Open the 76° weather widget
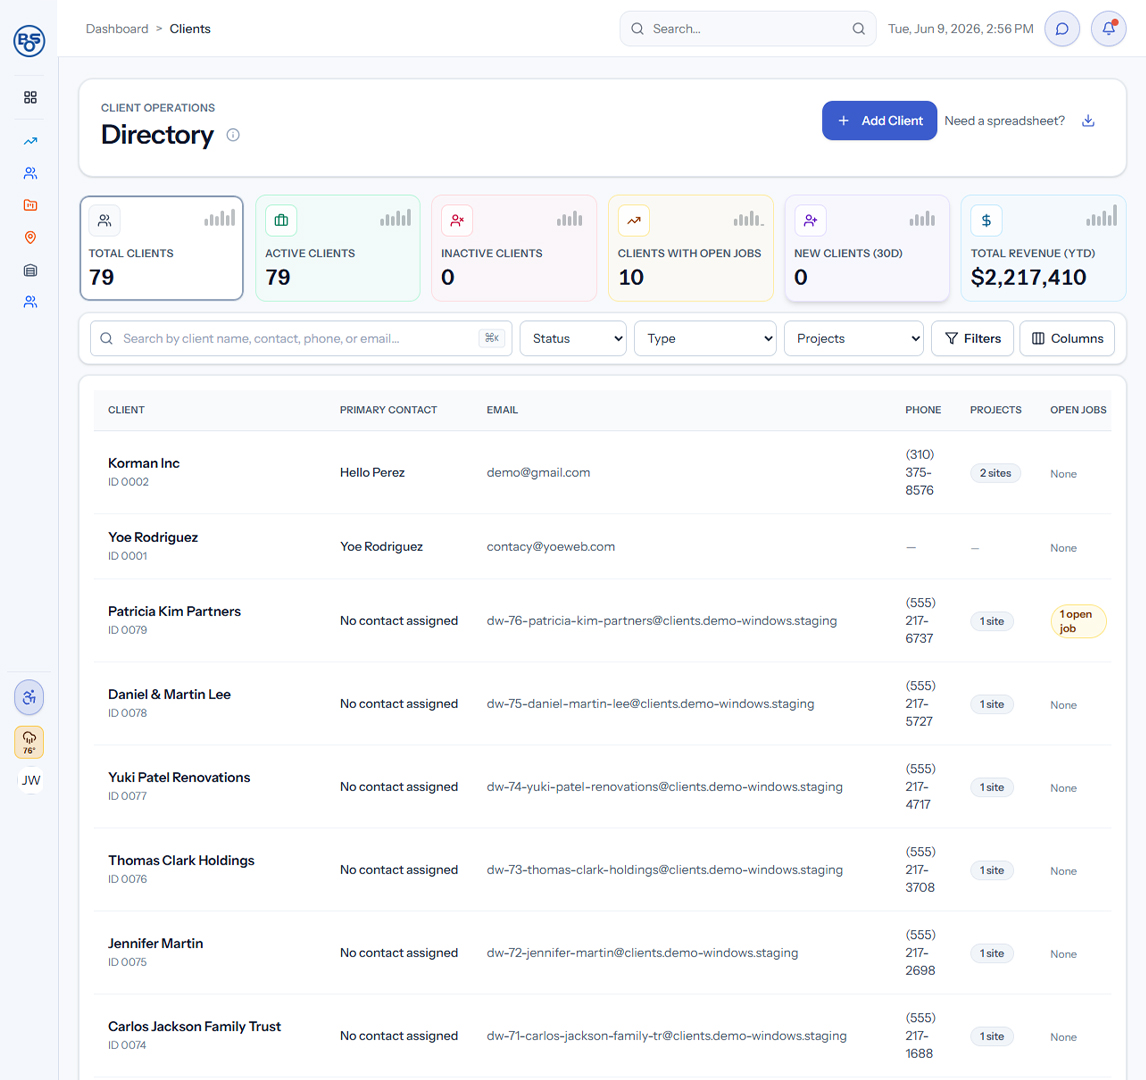This screenshot has width=1146, height=1080. (x=29, y=742)
